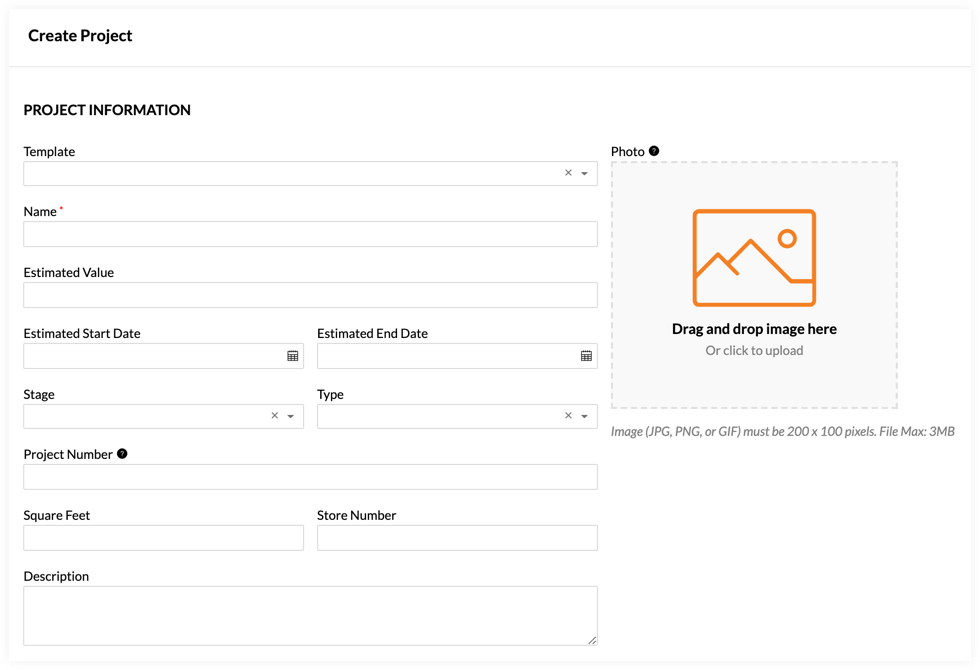Expand the Template dropdown arrow
The image size is (980, 670).
pyautogui.click(x=585, y=174)
